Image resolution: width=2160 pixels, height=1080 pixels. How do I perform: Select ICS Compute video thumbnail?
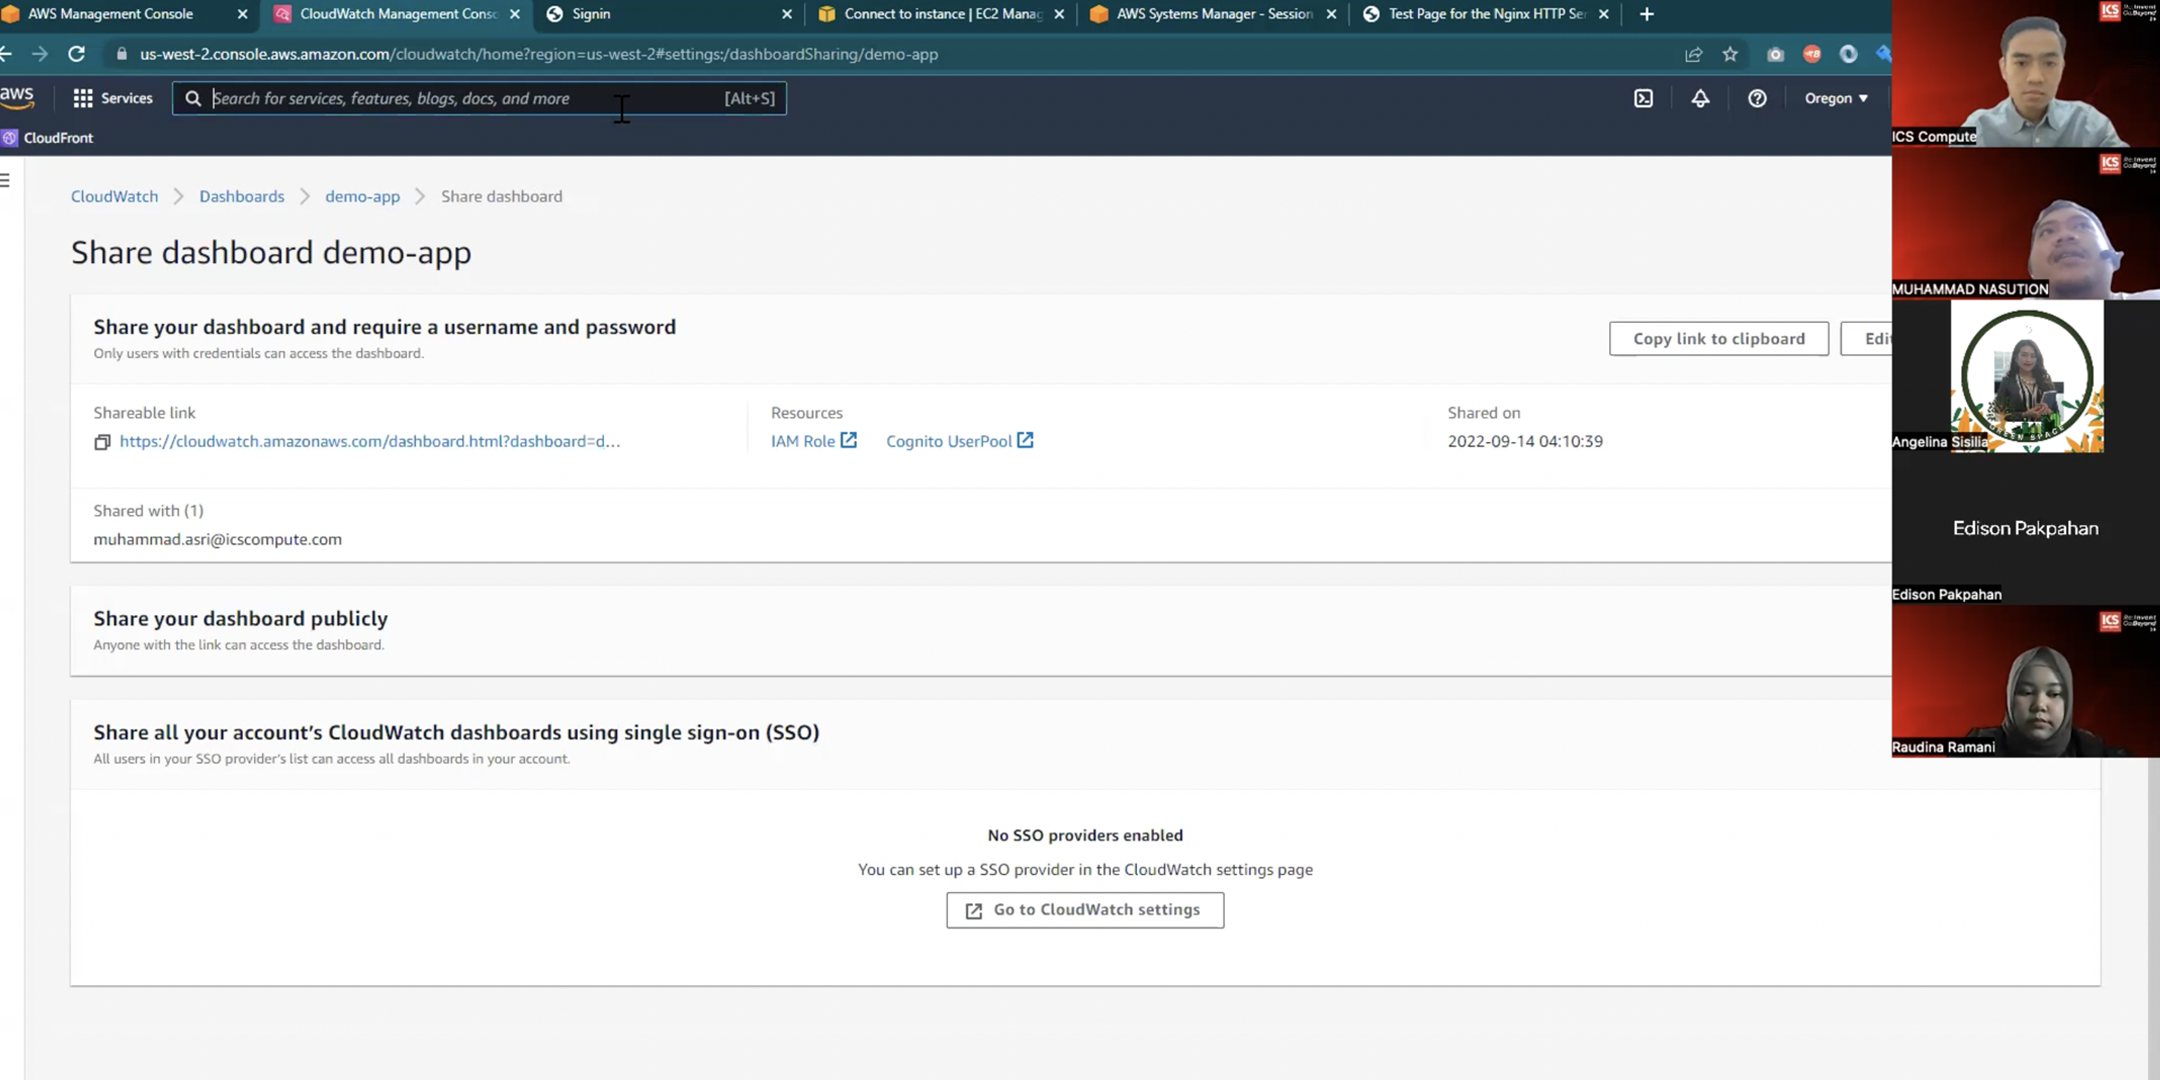click(x=2026, y=73)
